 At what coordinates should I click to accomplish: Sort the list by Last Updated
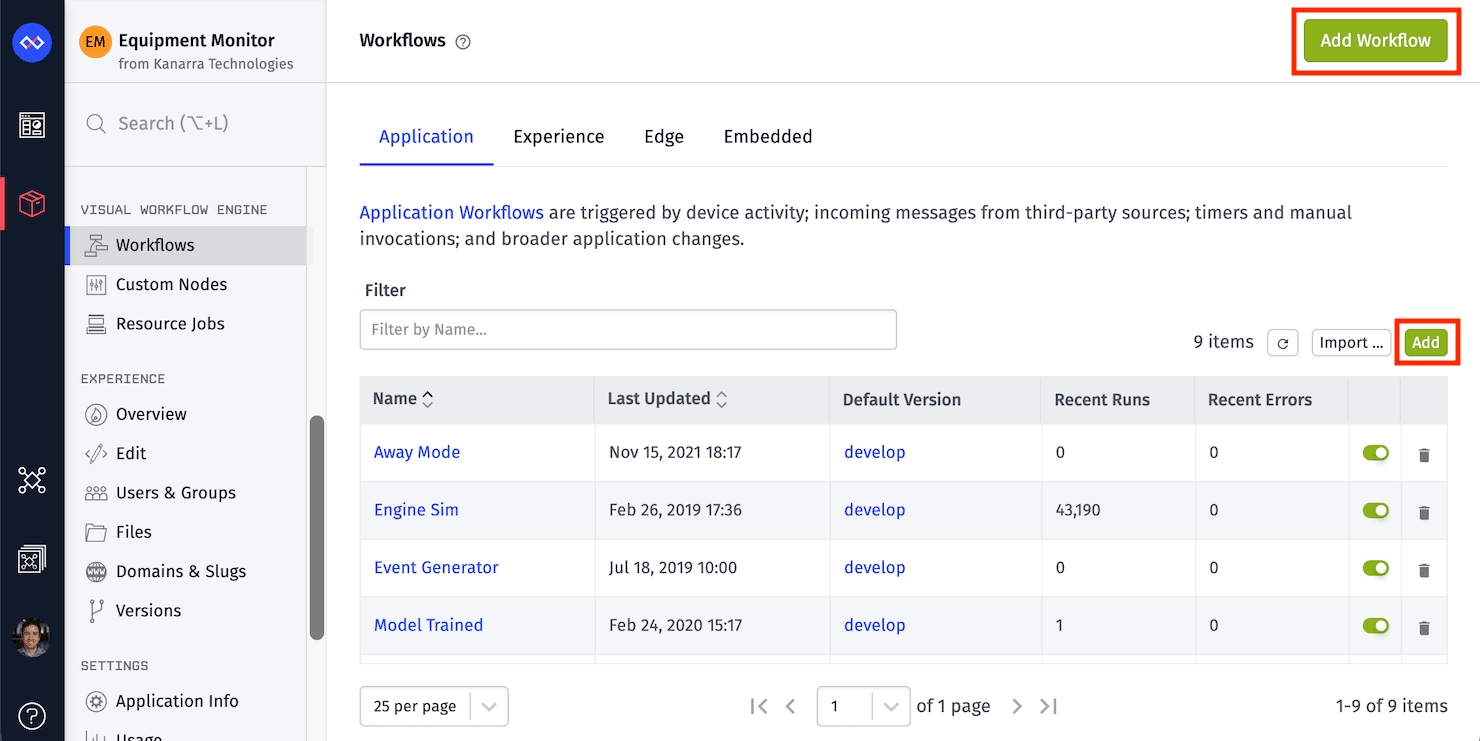[661, 398]
